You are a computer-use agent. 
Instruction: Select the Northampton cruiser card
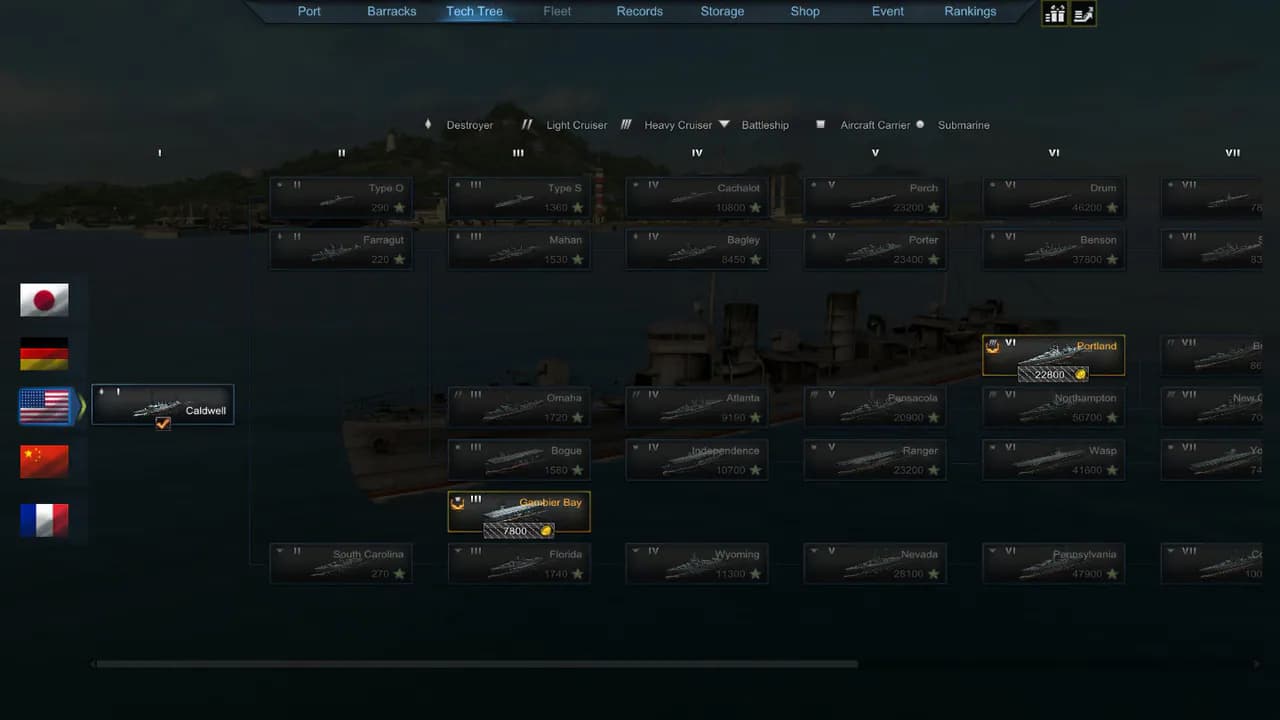(1054, 407)
